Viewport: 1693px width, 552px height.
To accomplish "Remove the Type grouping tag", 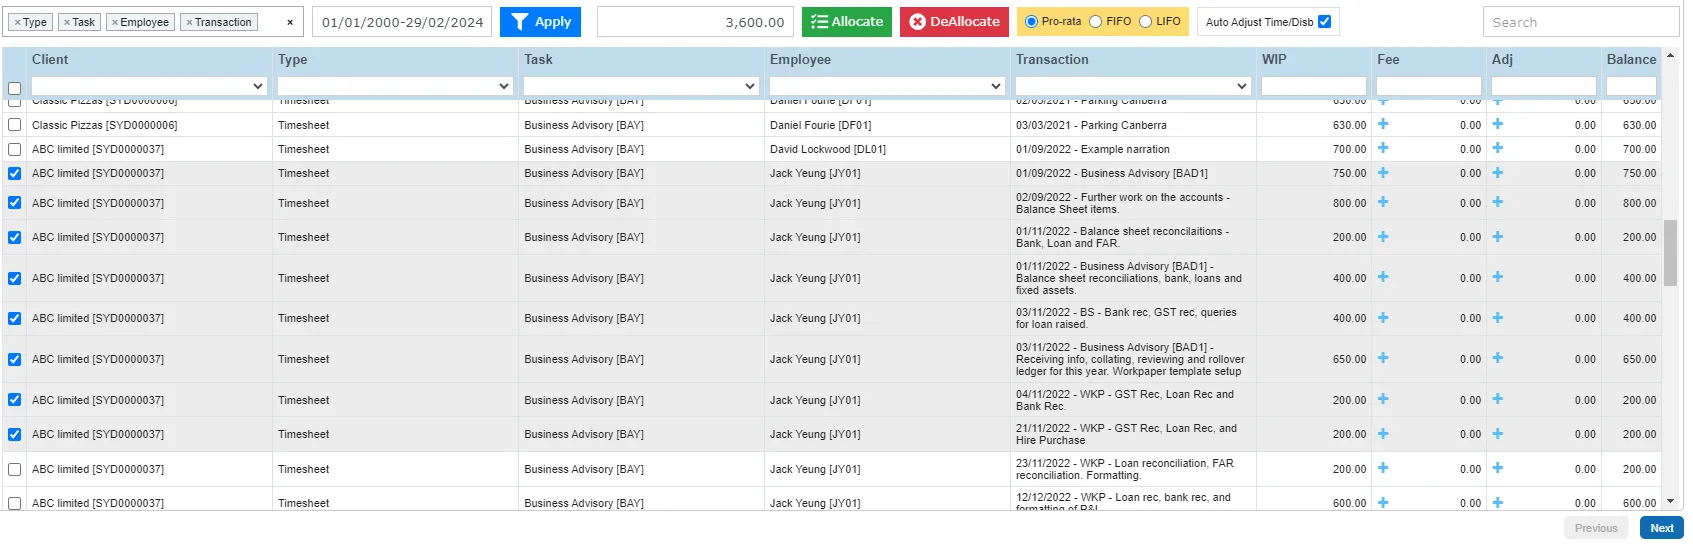I will [17, 22].
